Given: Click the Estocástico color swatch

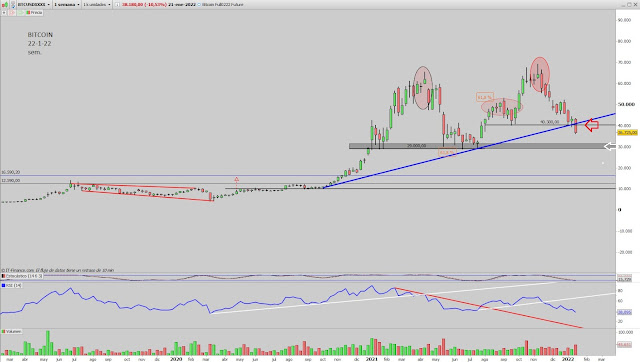Looking at the screenshot, I should (4, 276).
